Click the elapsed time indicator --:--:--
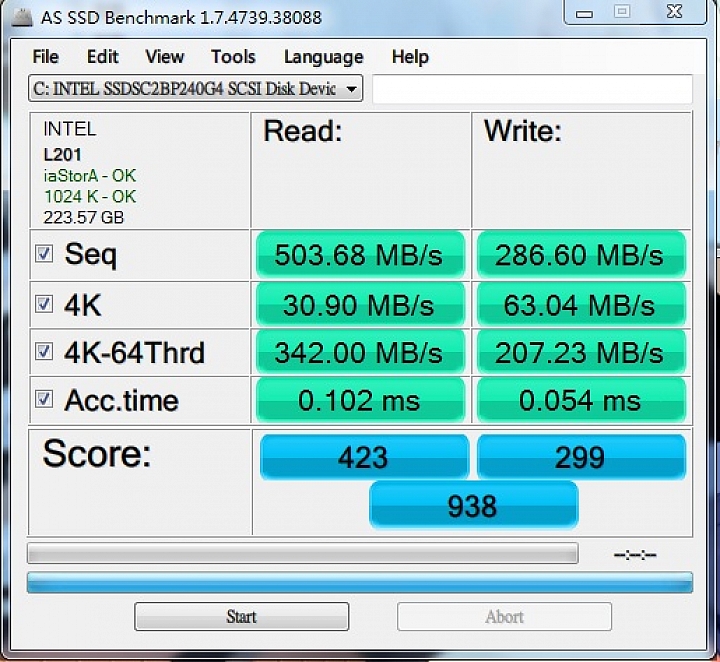 point(635,555)
